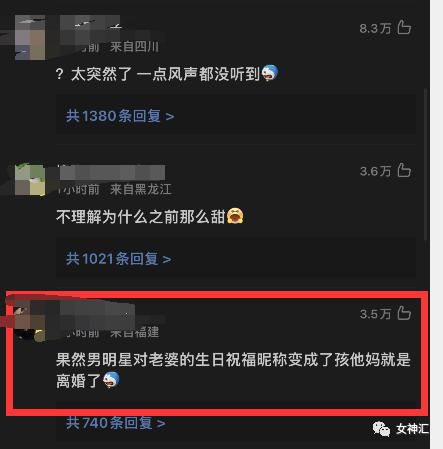Select the comment text 不理解为什么之前那么甜
The height and width of the screenshot is (449, 443).
click(141, 217)
